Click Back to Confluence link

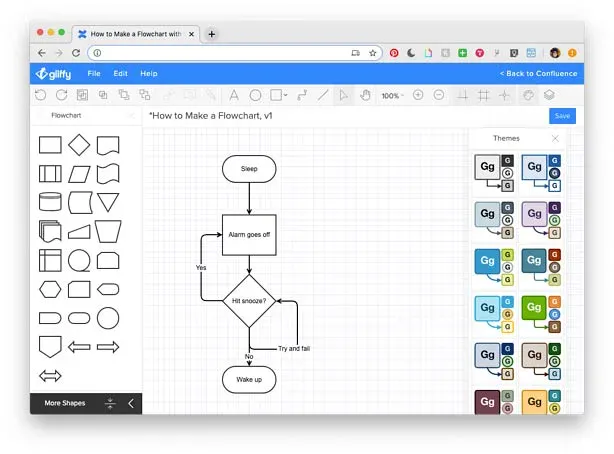[538, 73]
